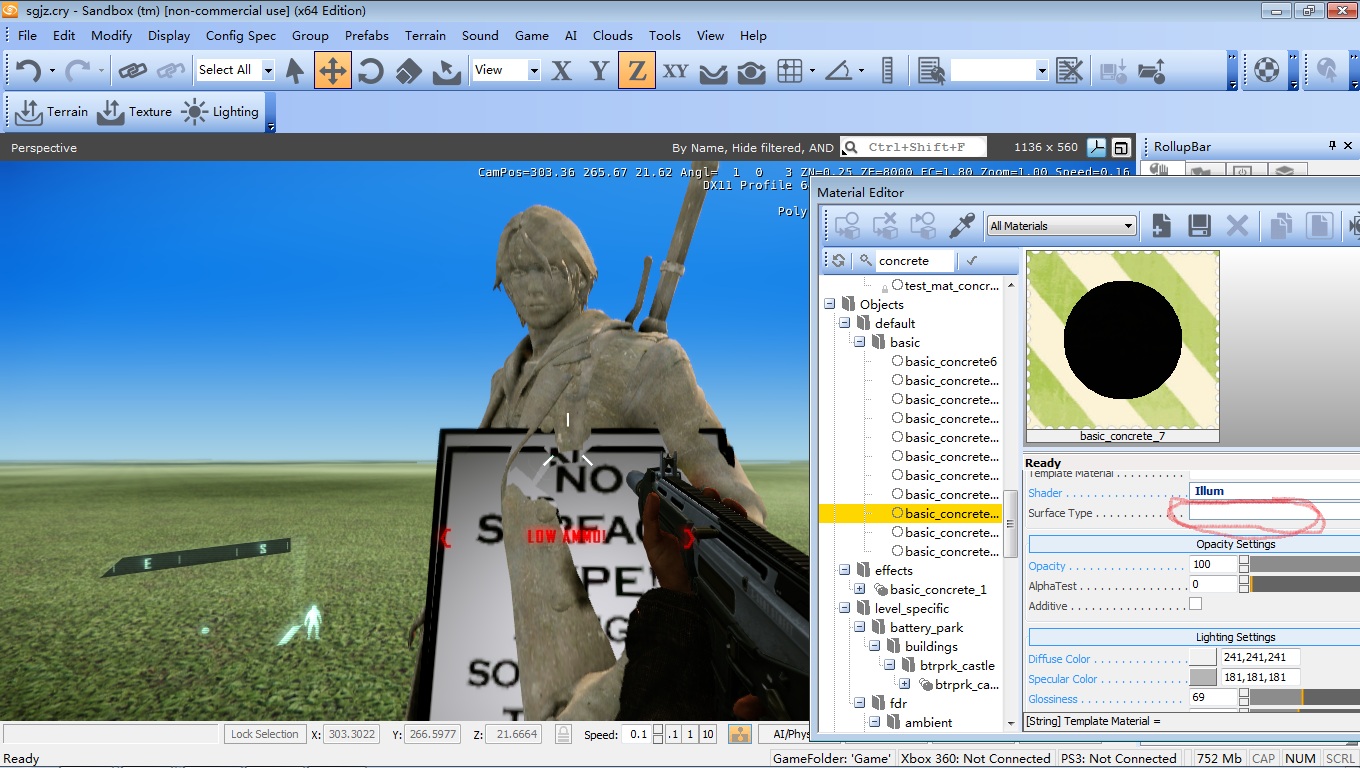
Task: Set speed preset to 10
Action: click(708, 734)
